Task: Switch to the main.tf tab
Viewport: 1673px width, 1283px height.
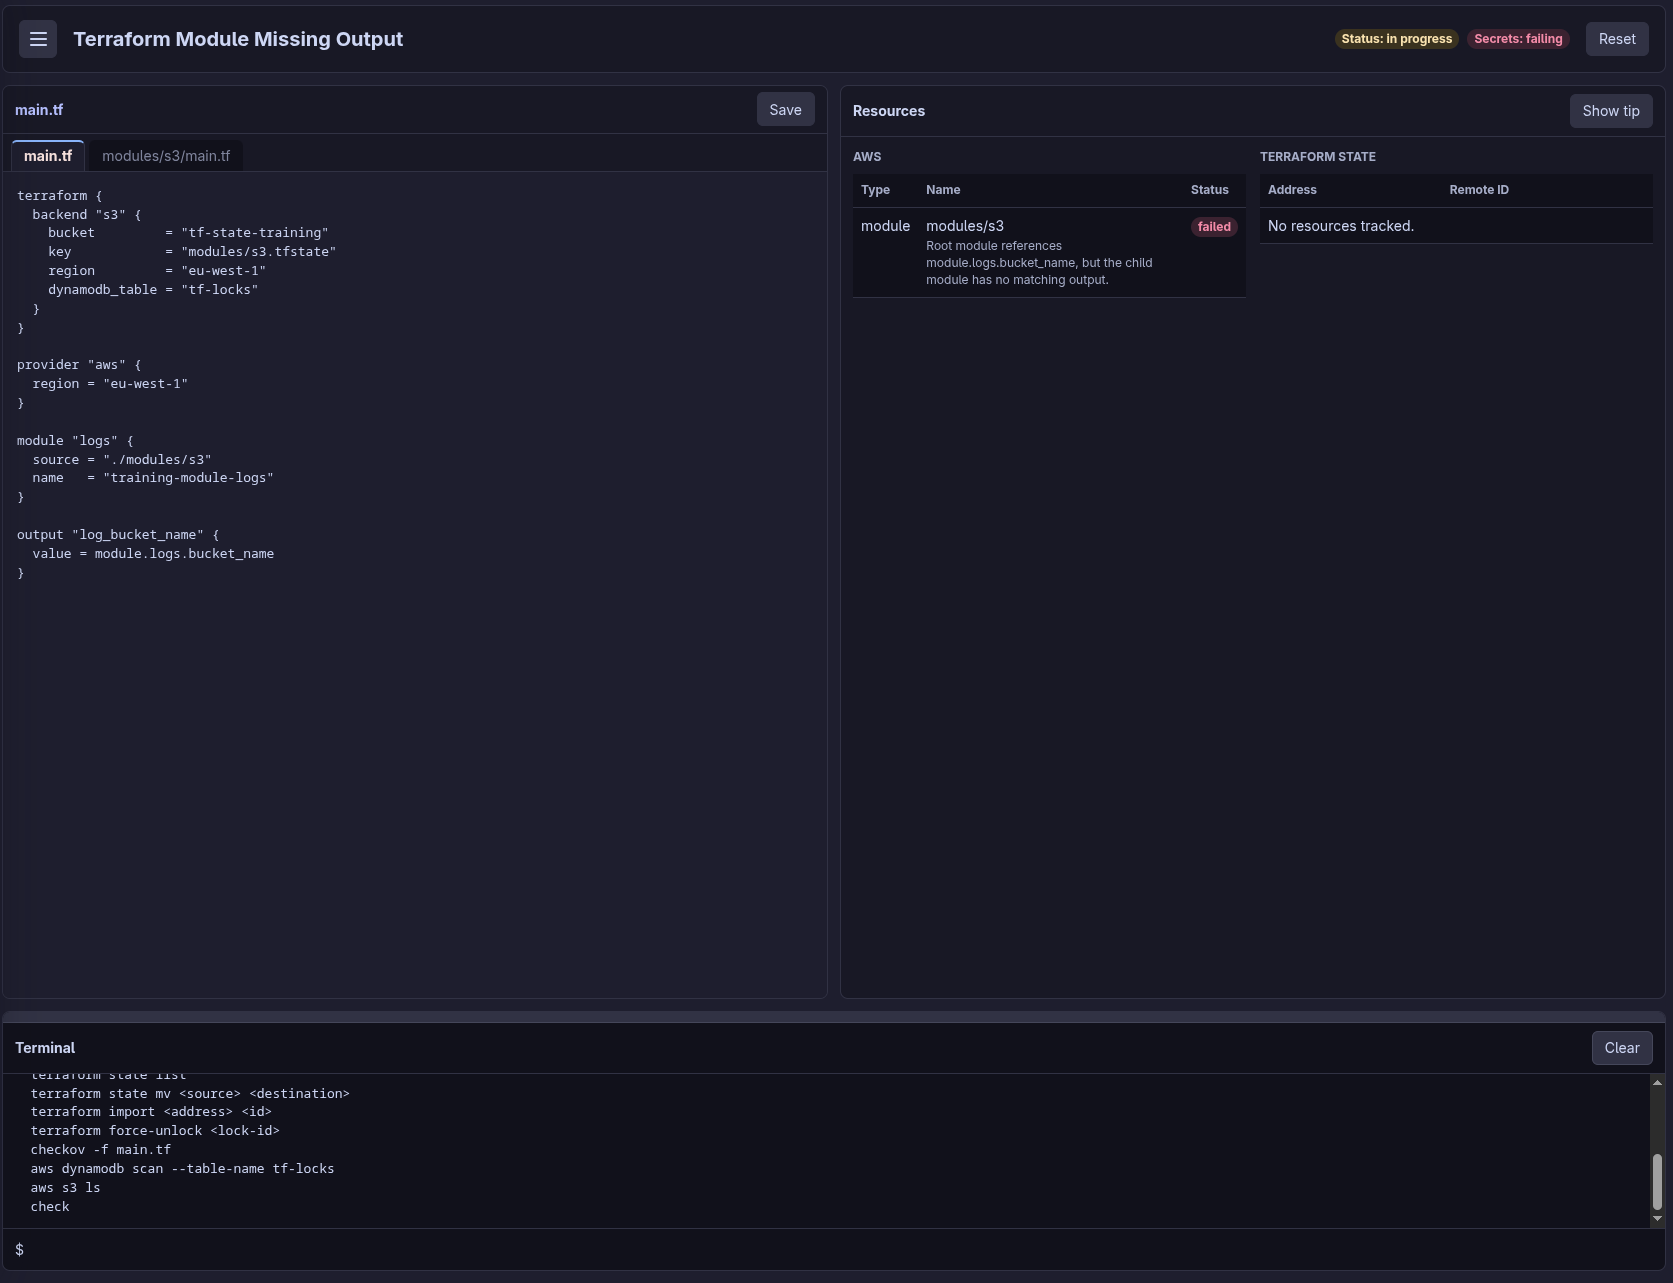Action: coord(48,156)
